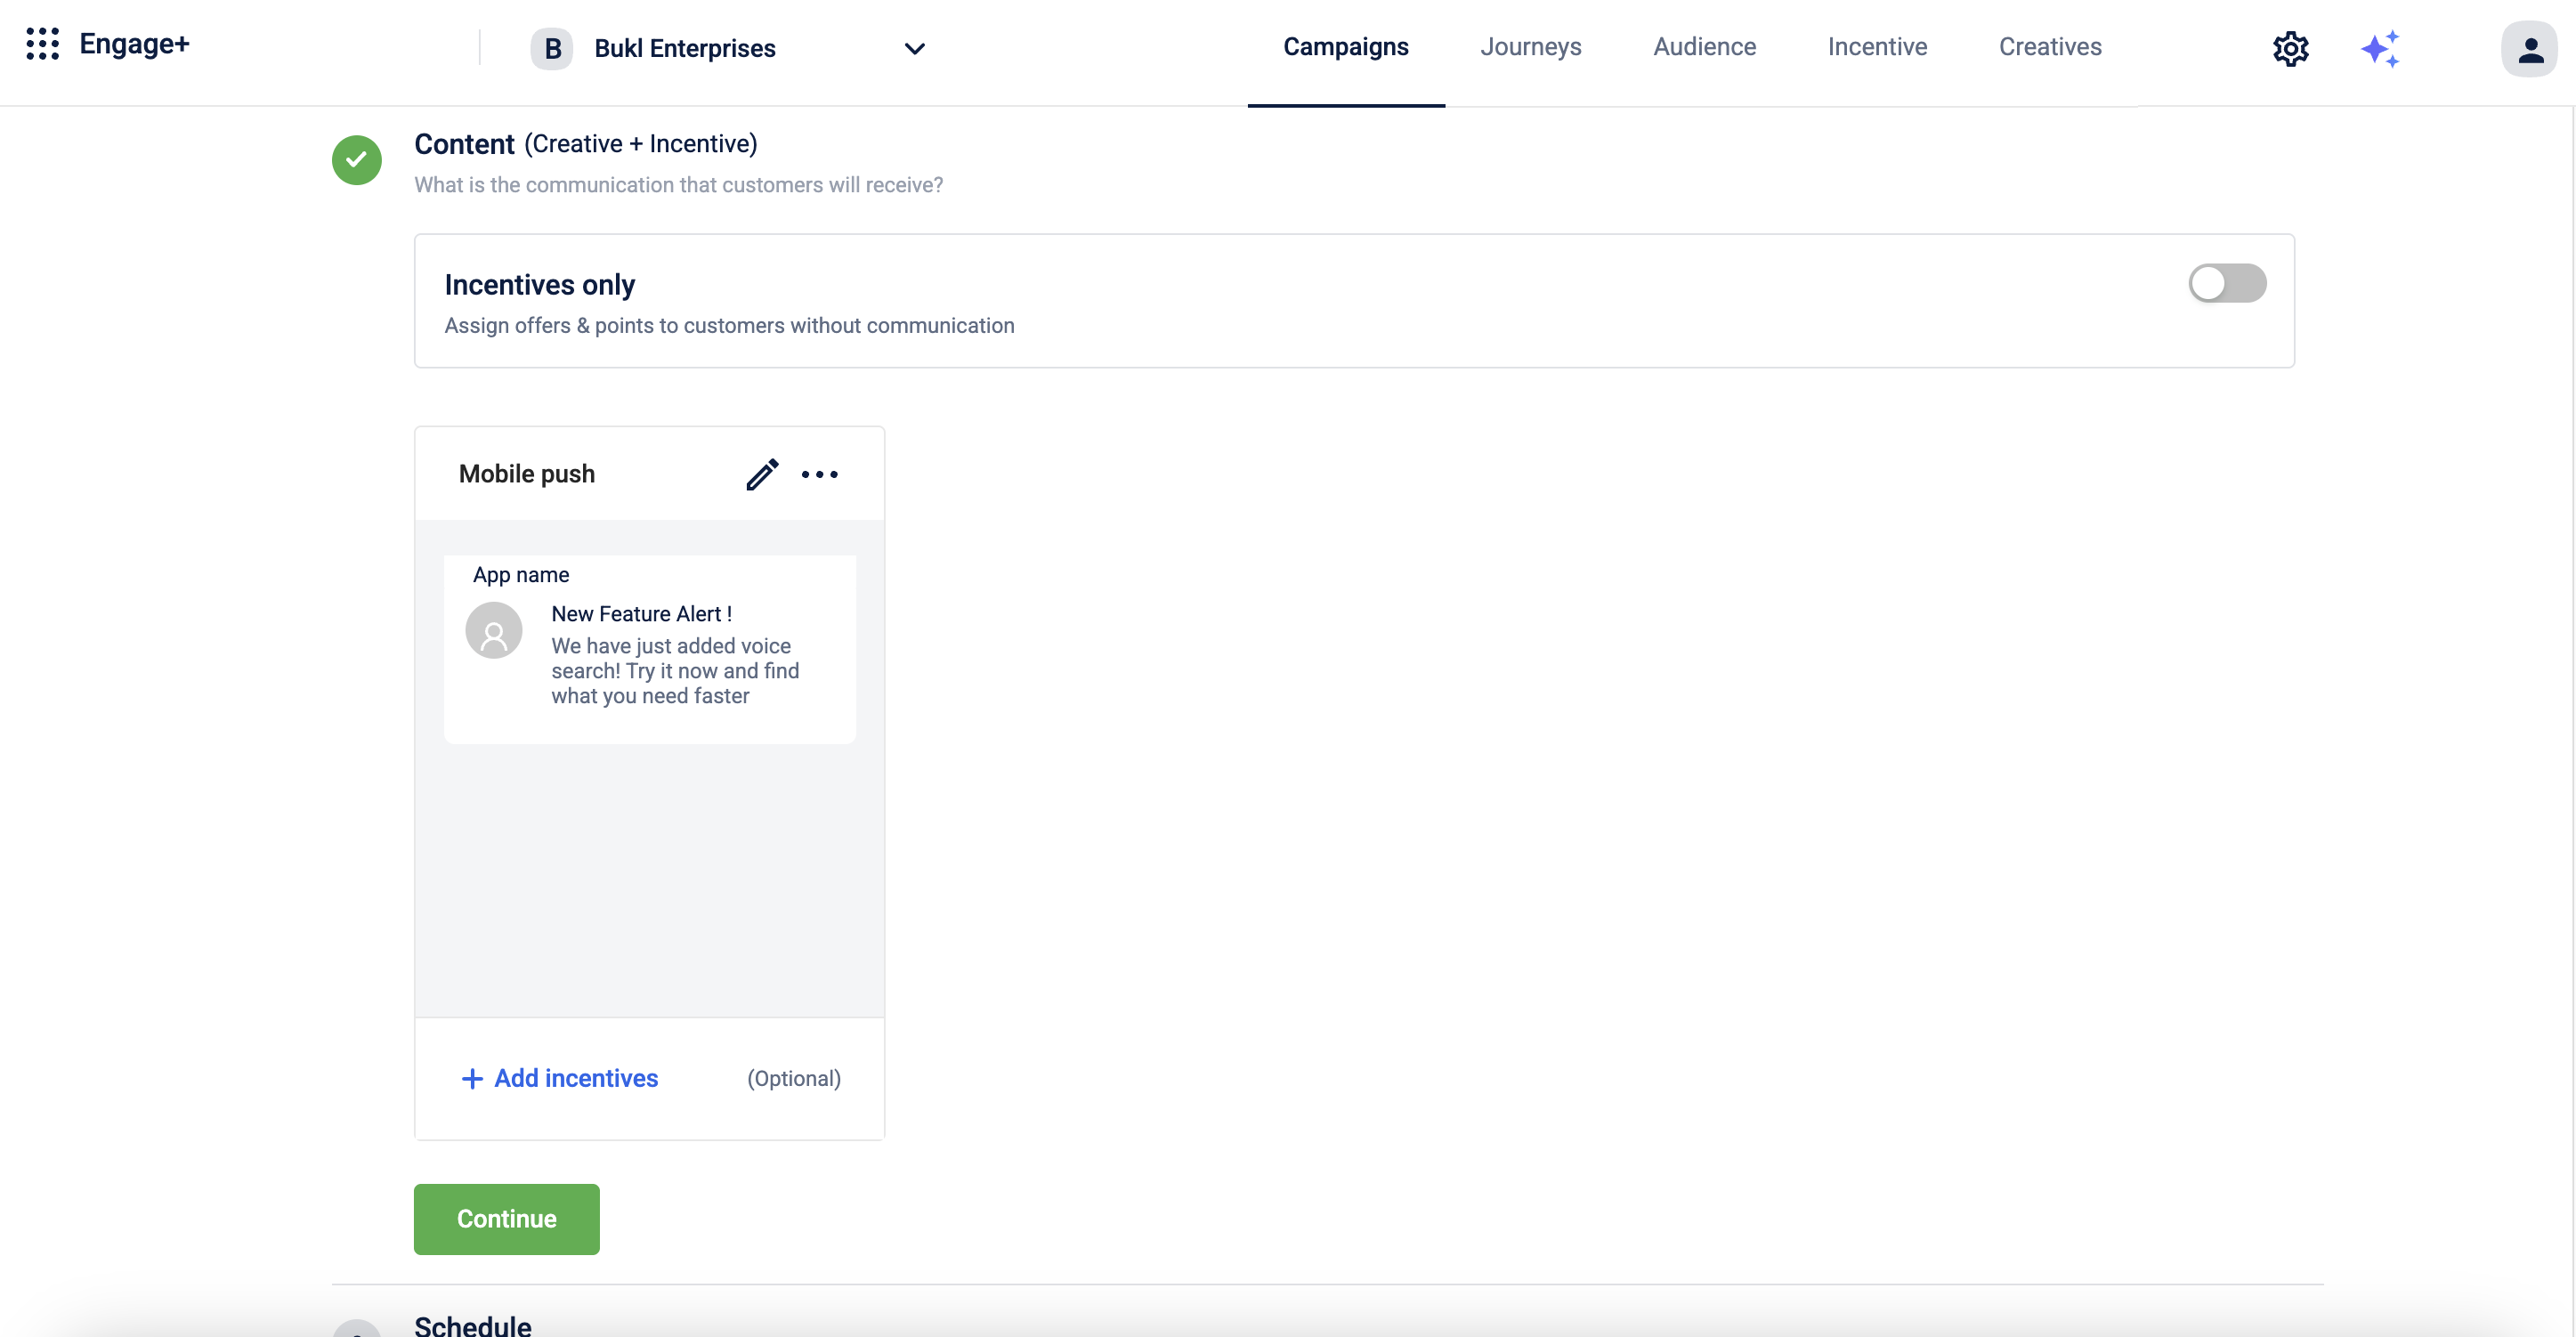Open the user profile avatar
The width and height of the screenshot is (2576, 1337).
coord(2529,48)
